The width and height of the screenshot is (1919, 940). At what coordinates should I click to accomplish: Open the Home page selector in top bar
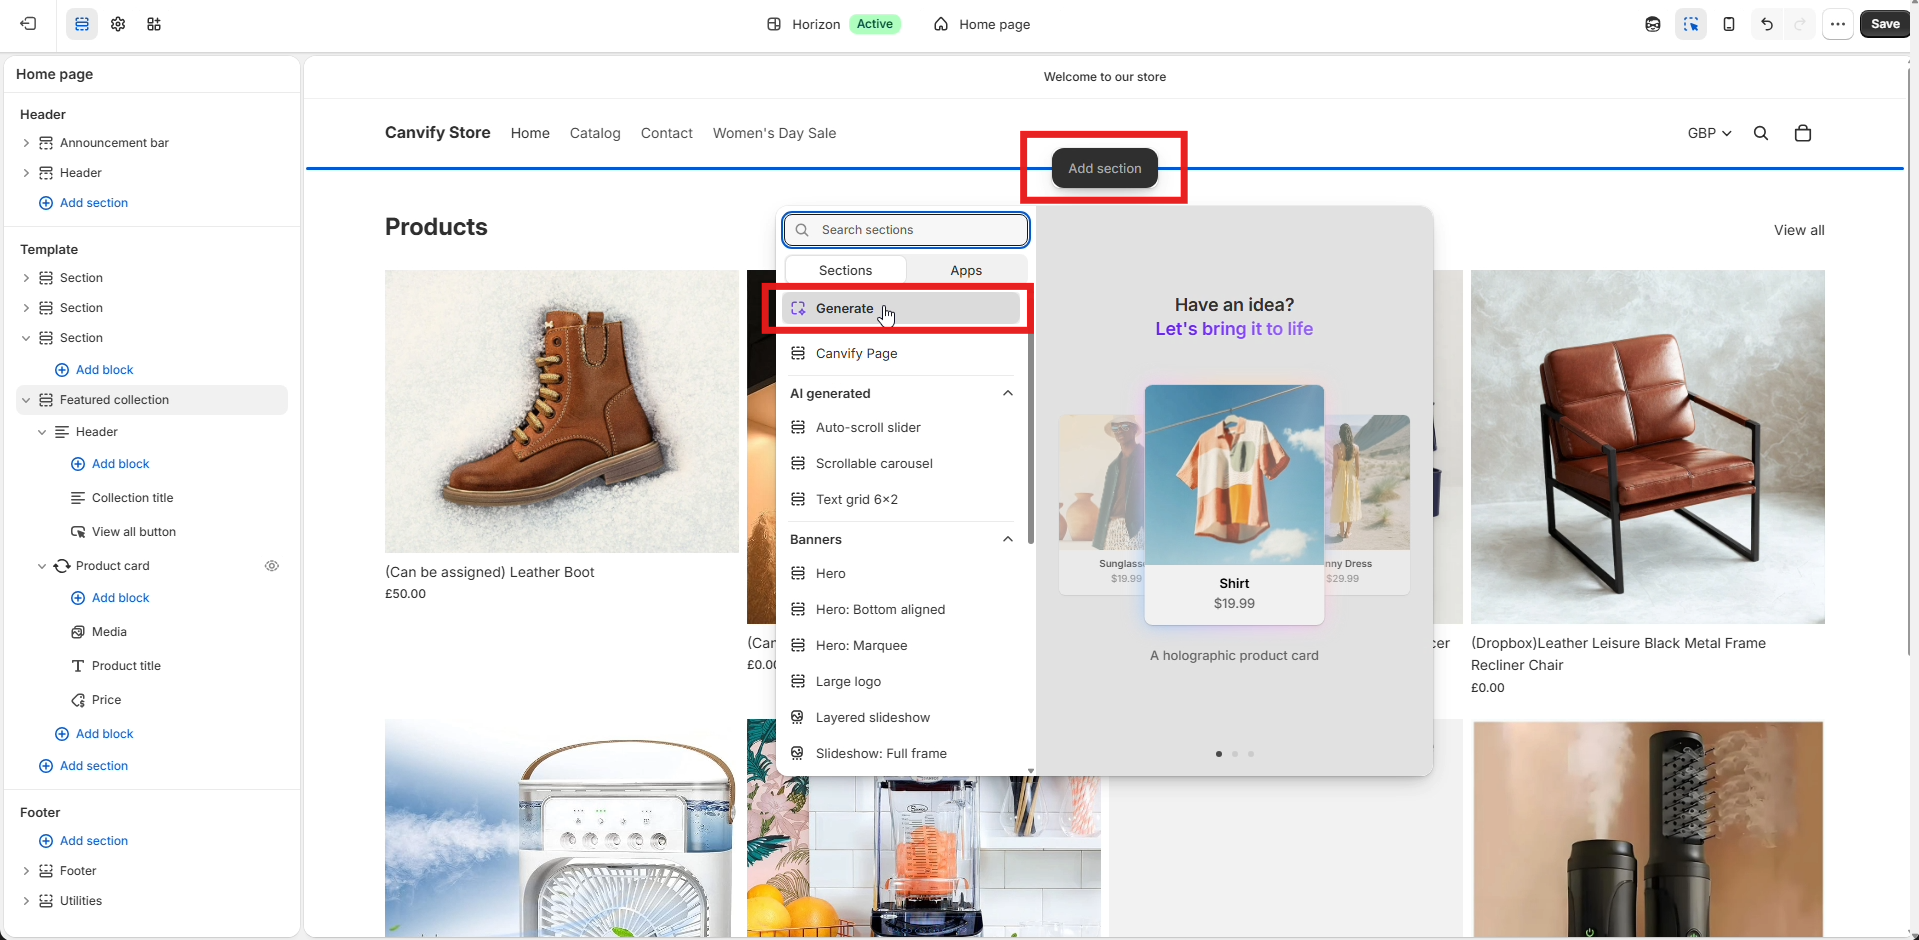tap(982, 24)
